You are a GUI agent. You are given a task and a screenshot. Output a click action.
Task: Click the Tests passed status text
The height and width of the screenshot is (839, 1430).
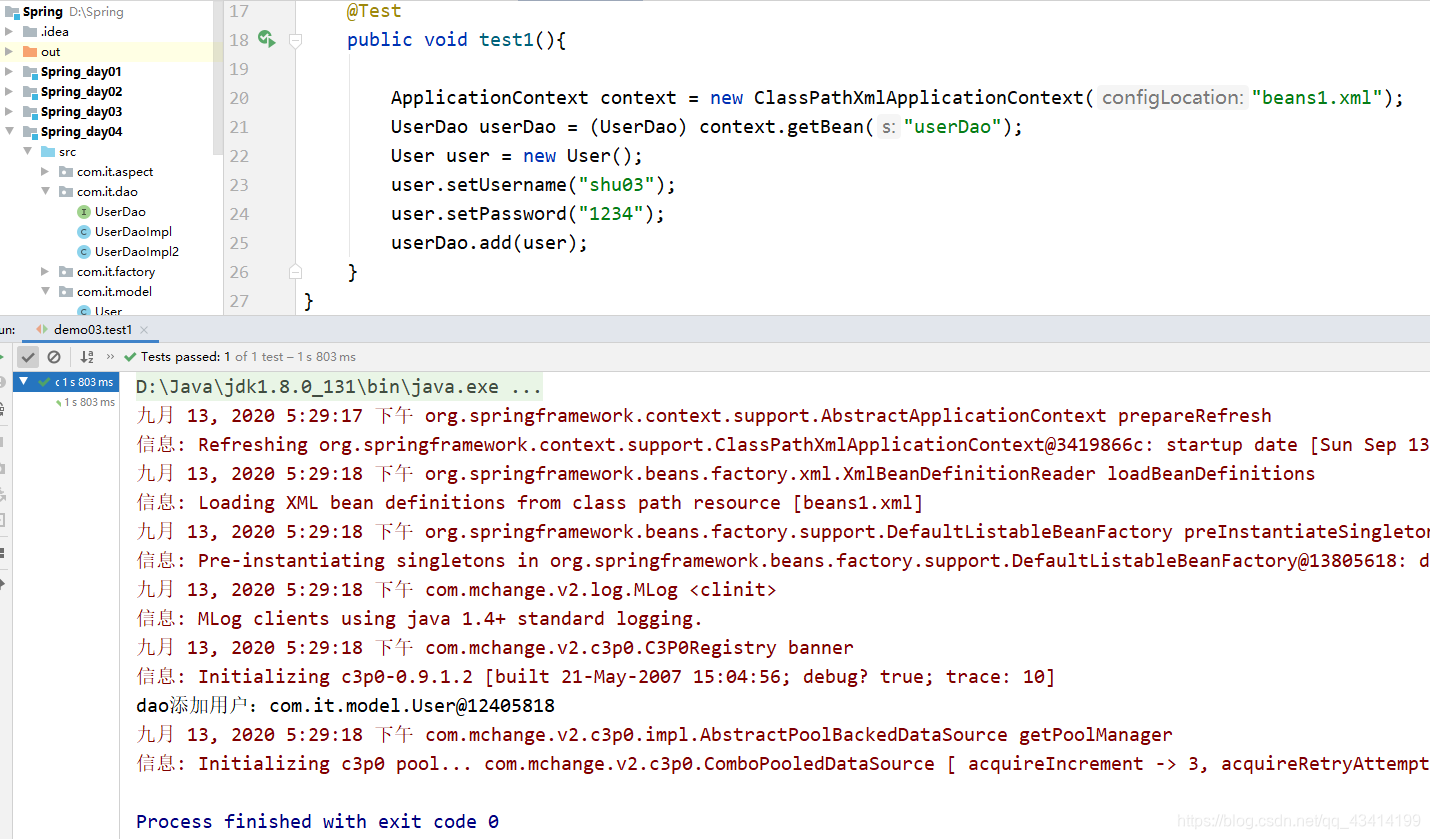(x=248, y=356)
